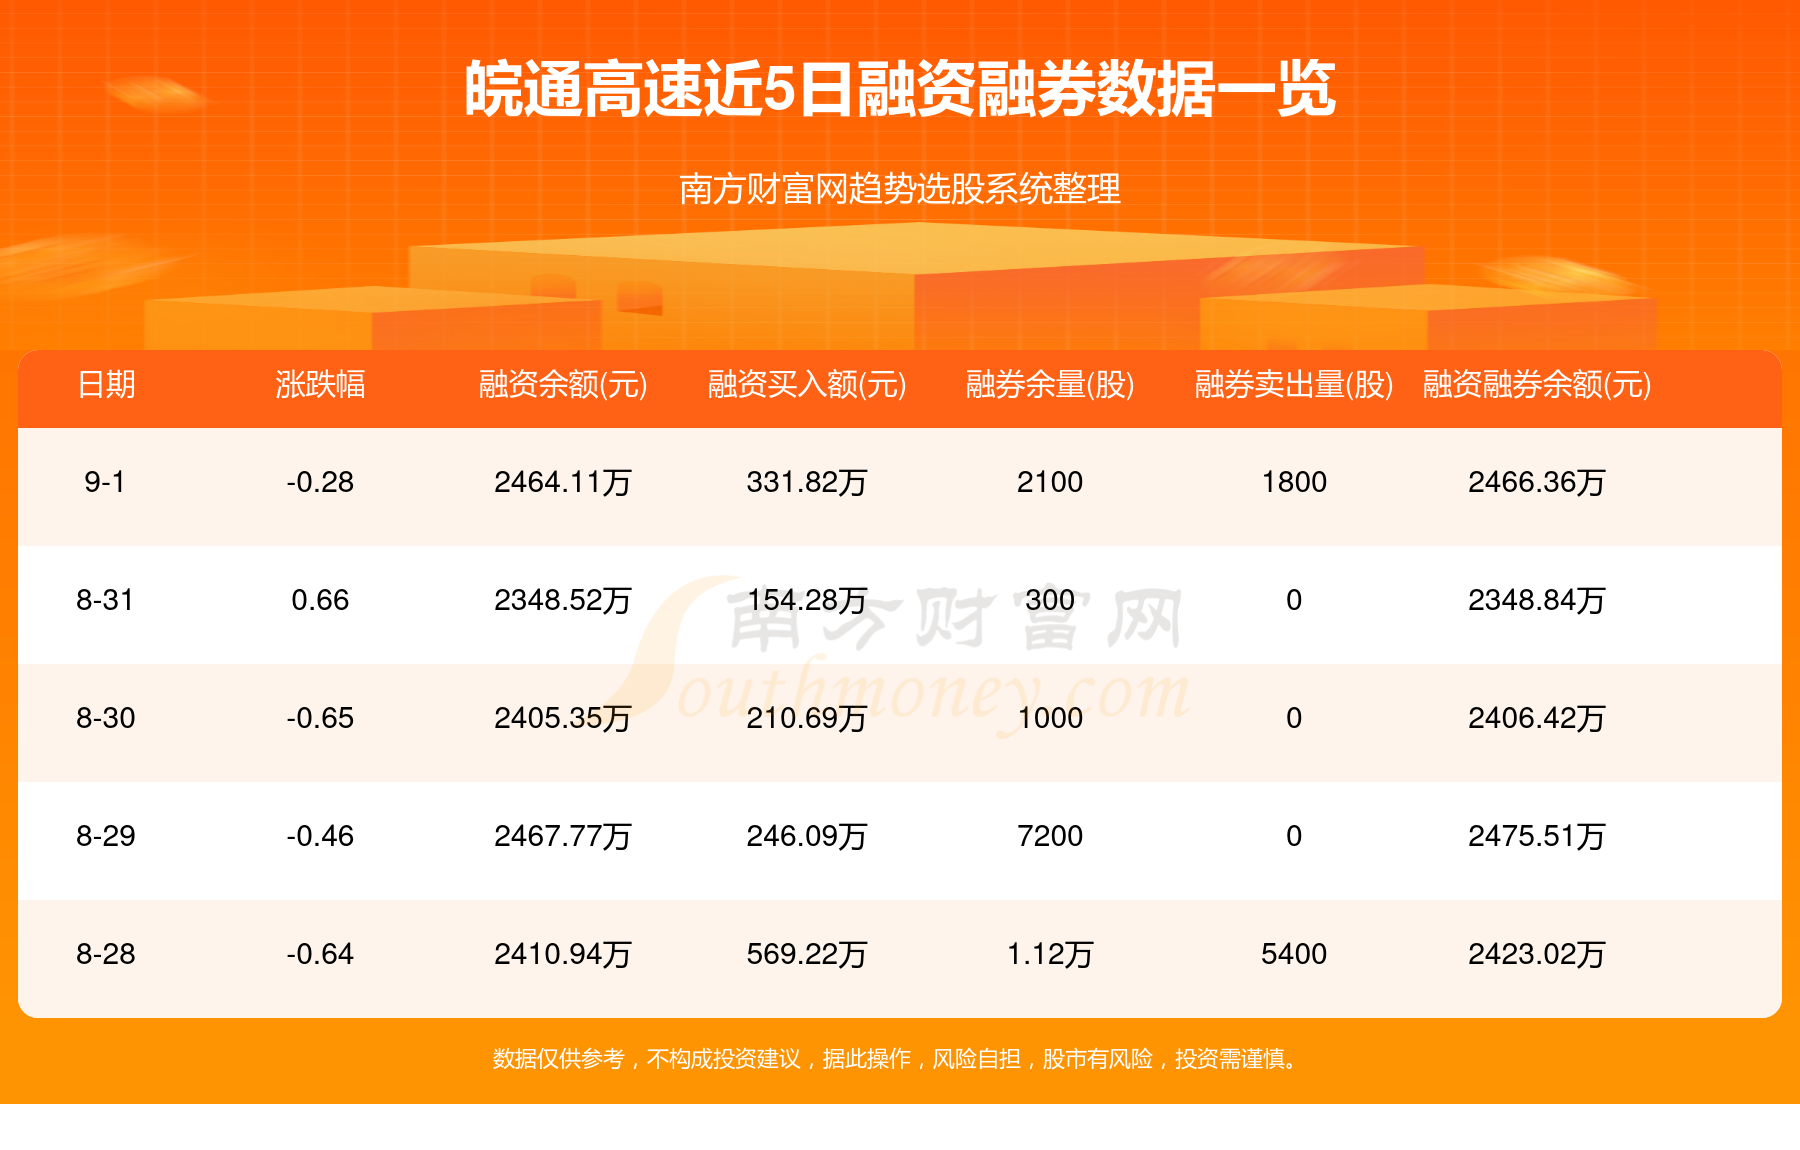The height and width of the screenshot is (1150, 1800).
Task: Click the change value 0.66
Action: (320, 600)
